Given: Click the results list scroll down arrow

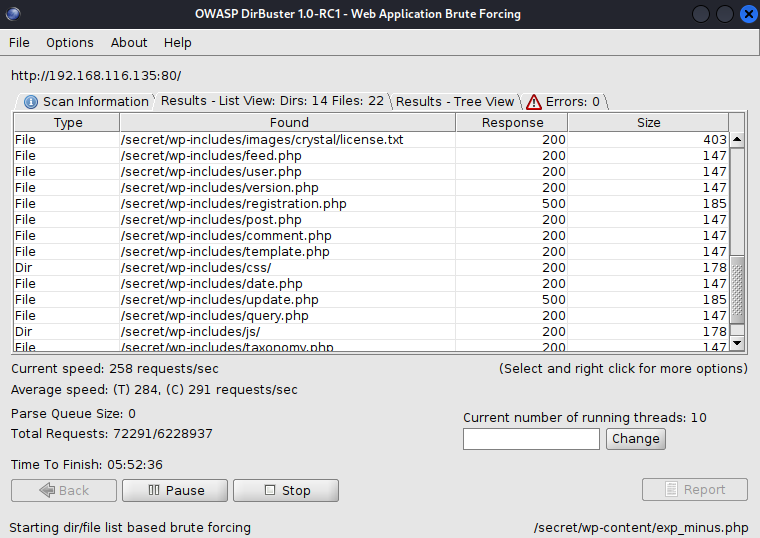Looking at the screenshot, I should pos(737,343).
